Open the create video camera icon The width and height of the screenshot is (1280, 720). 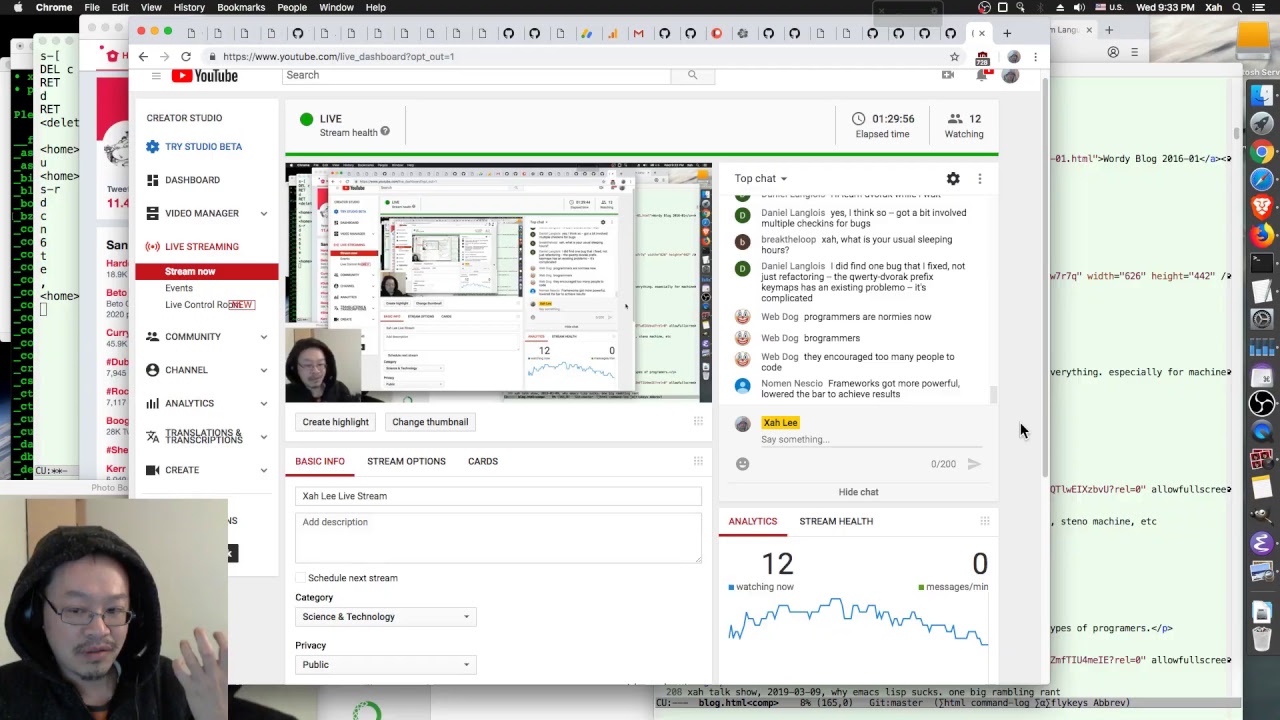click(948, 75)
